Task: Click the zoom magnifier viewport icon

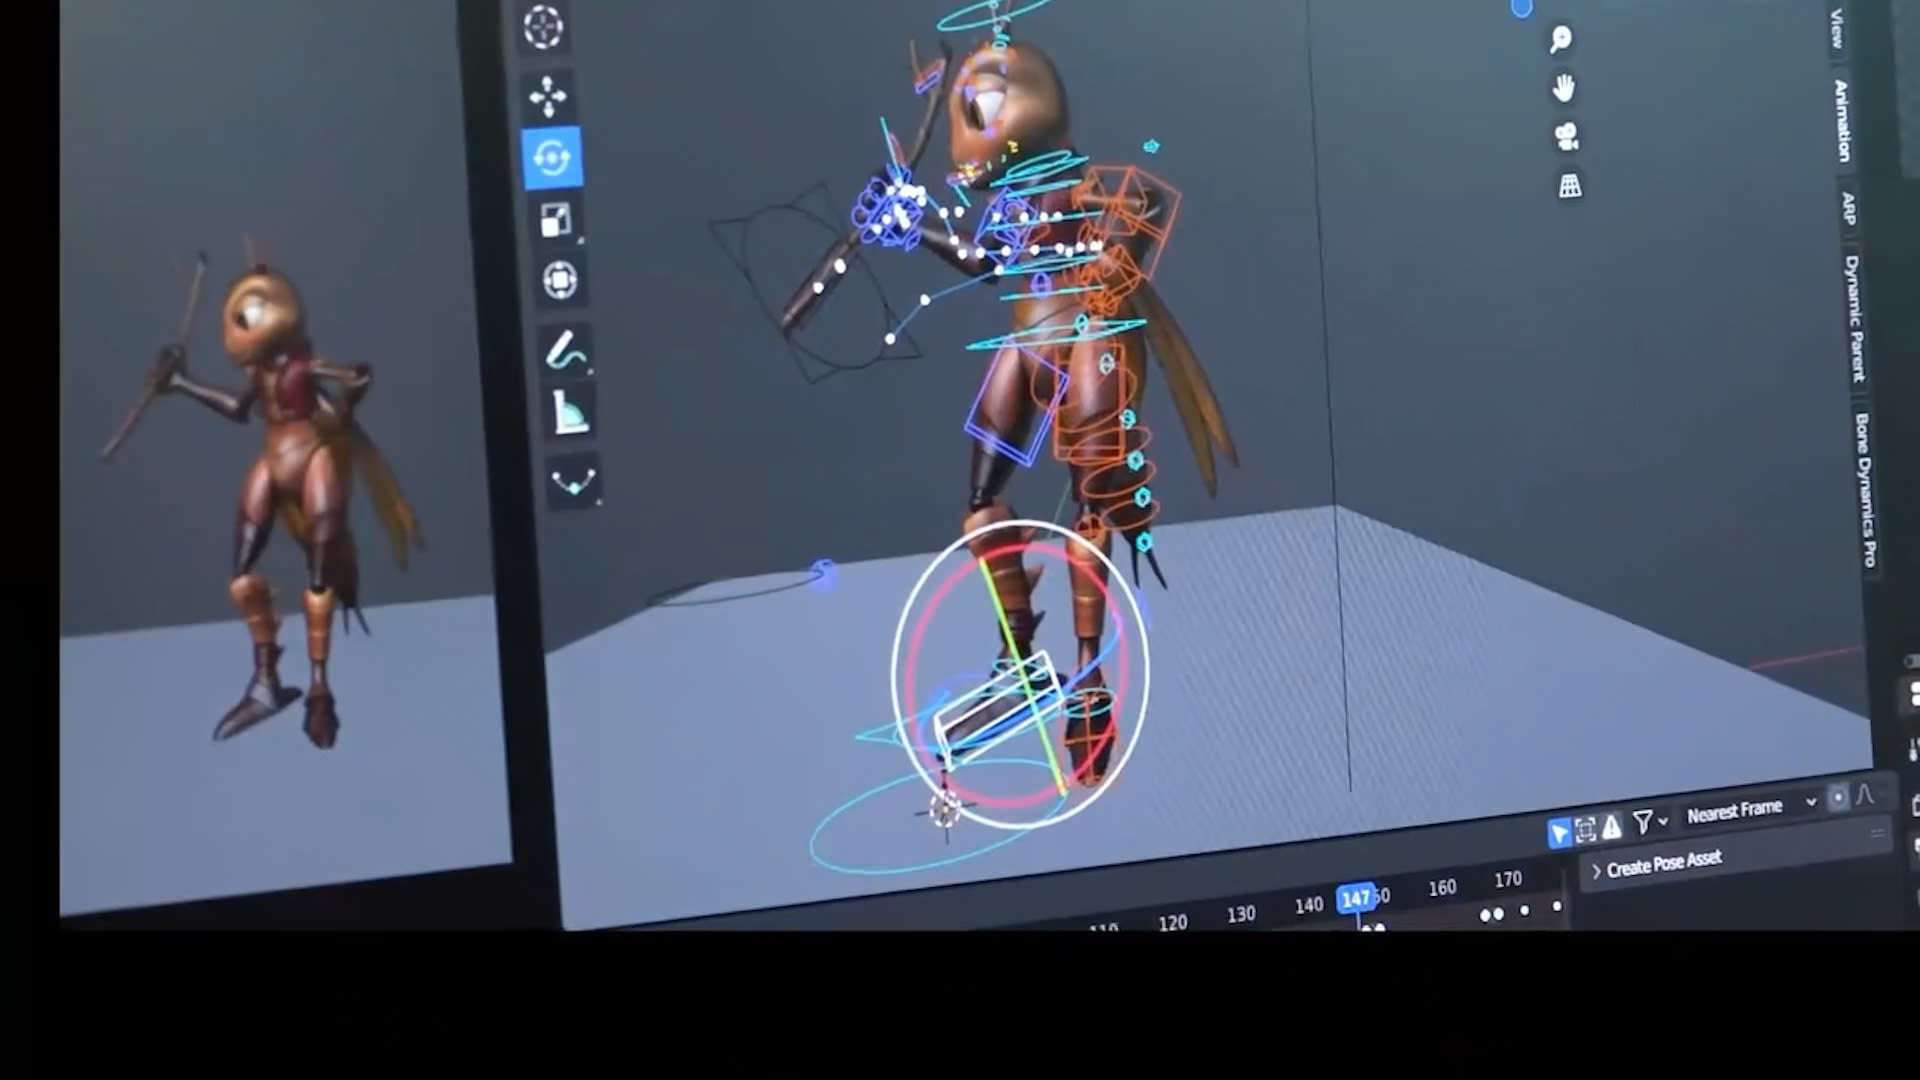Action: click(1560, 40)
